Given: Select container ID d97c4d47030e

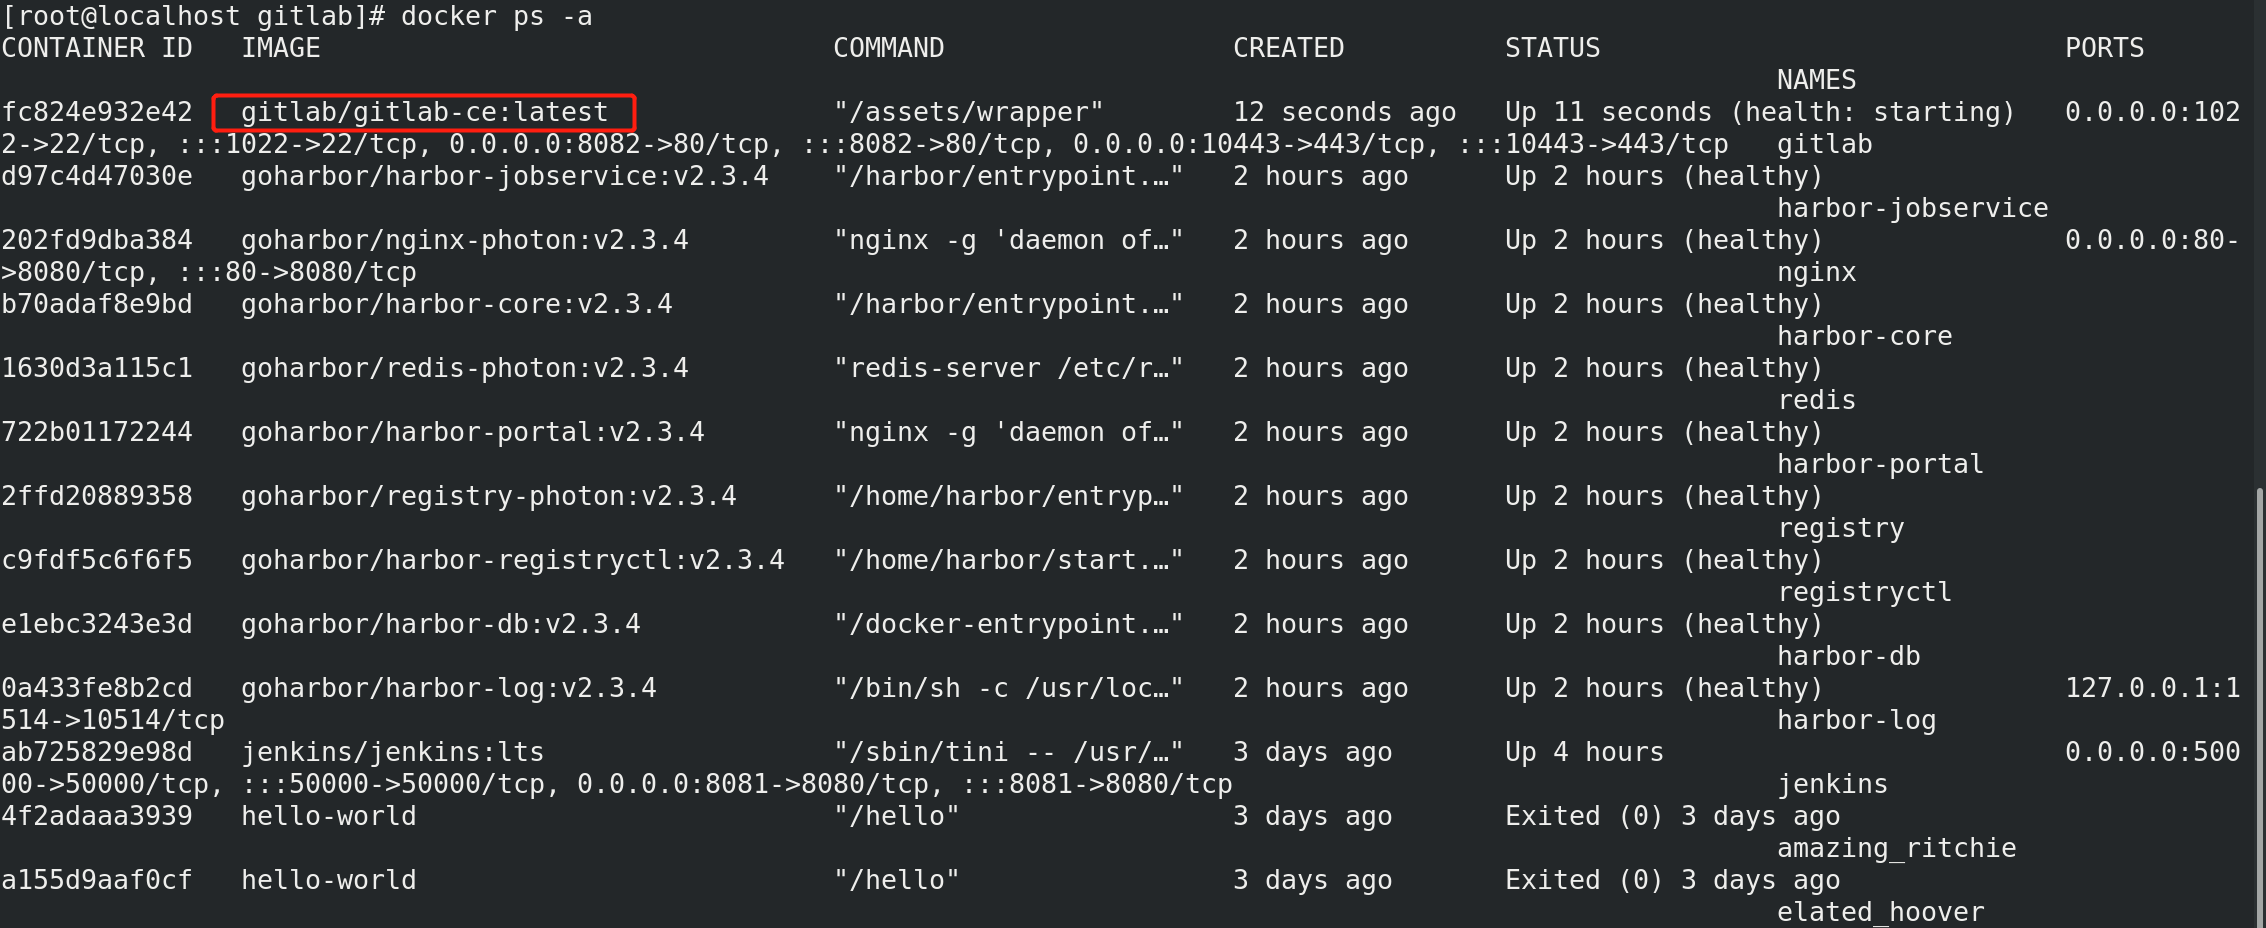Looking at the screenshot, I should click(97, 176).
